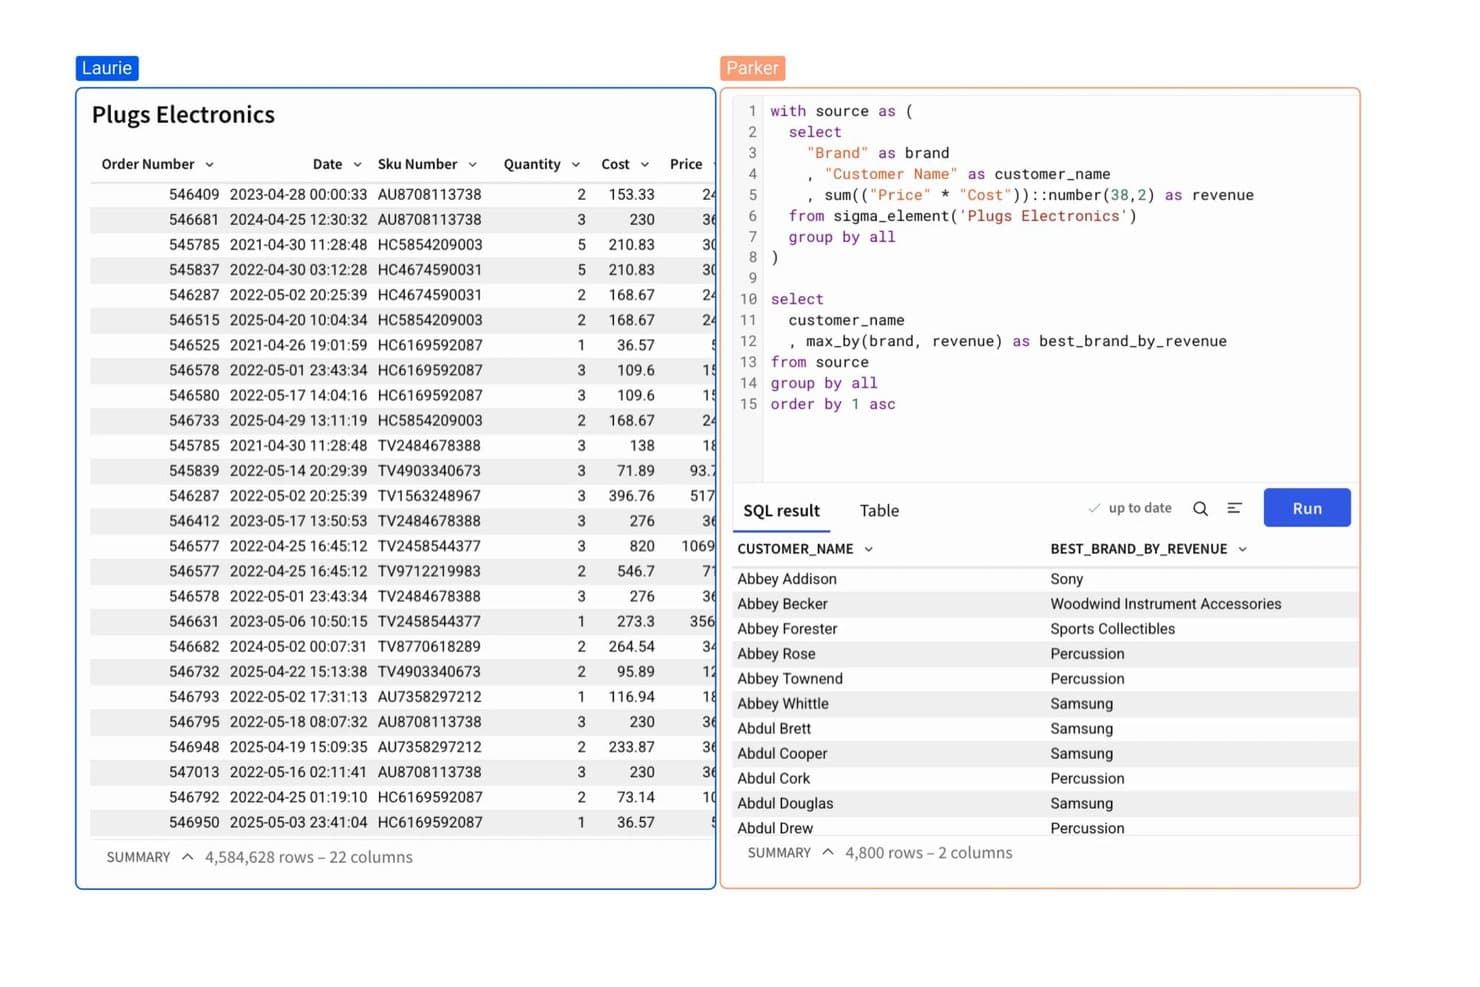Click the SKU cell TV8770618289
Viewport: 1480px width, 987px height.
coord(429,647)
